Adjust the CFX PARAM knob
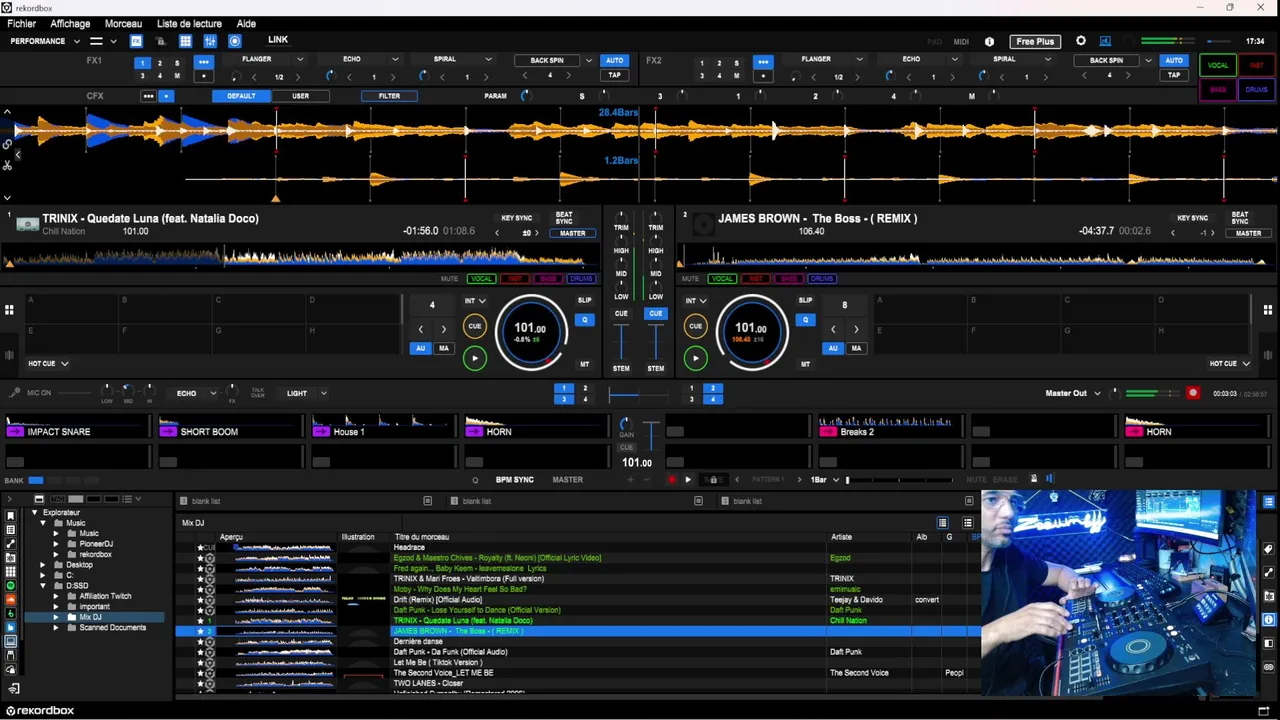Screen dimensions: 1280x720 525,96
